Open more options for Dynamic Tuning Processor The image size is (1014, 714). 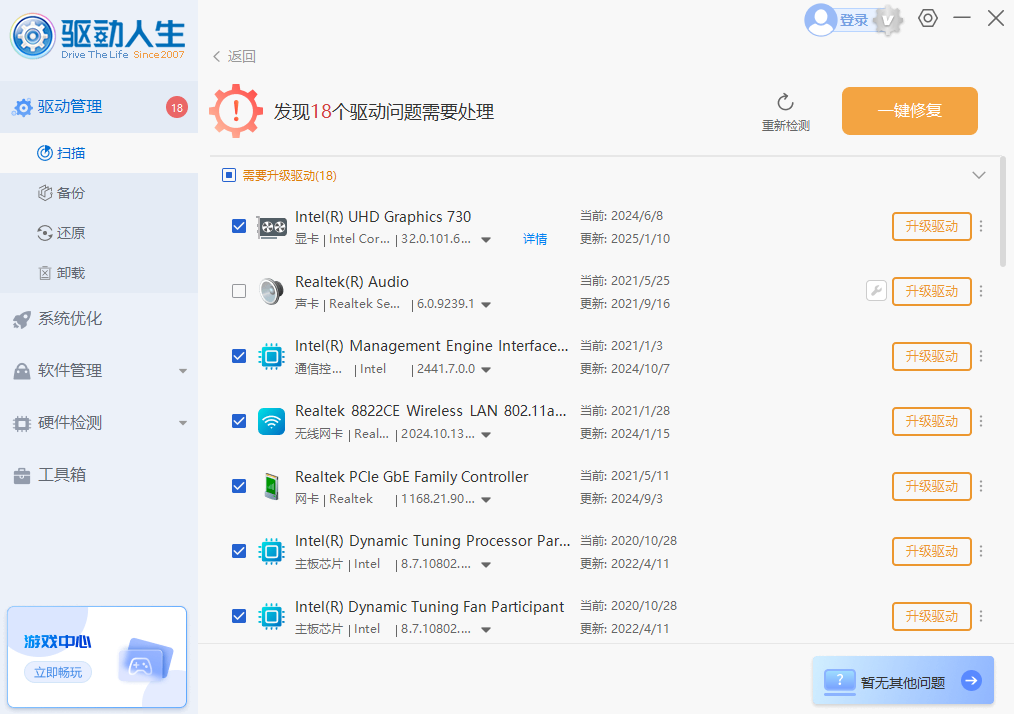[x=981, y=551]
